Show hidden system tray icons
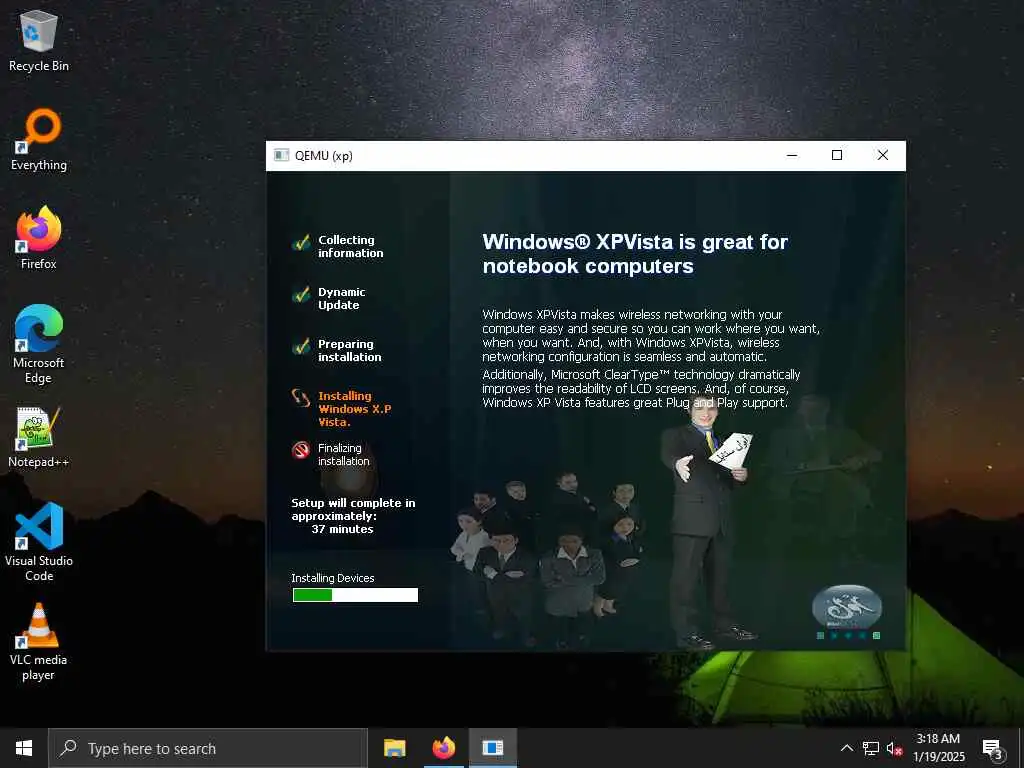Image resolution: width=1024 pixels, height=768 pixels. pos(846,748)
